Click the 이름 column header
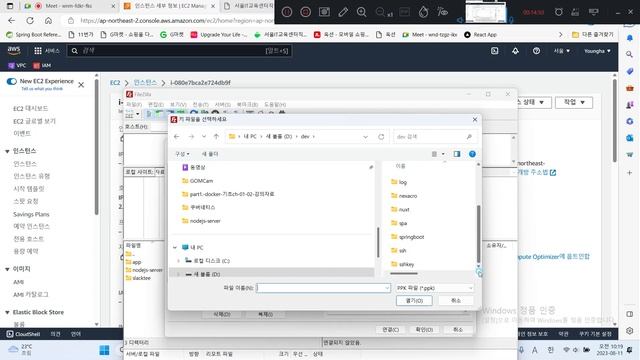The width and height of the screenshot is (640, 360). pyautogui.click(x=400, y=166)
